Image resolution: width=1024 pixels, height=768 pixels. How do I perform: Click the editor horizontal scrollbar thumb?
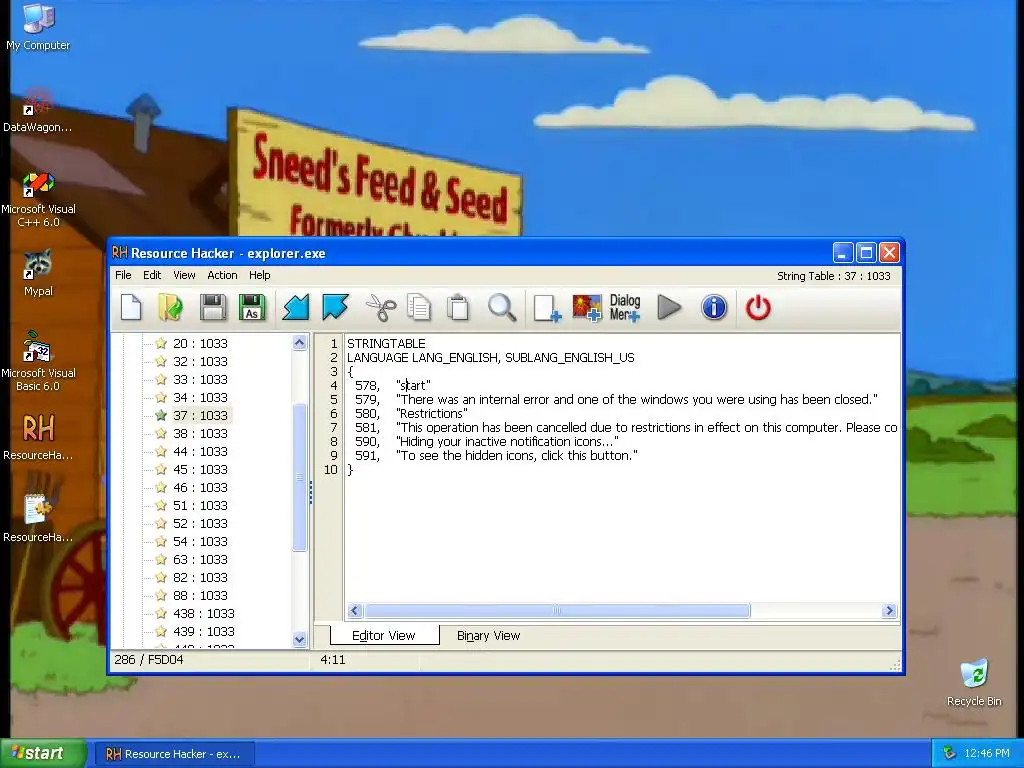pos(557,611)
